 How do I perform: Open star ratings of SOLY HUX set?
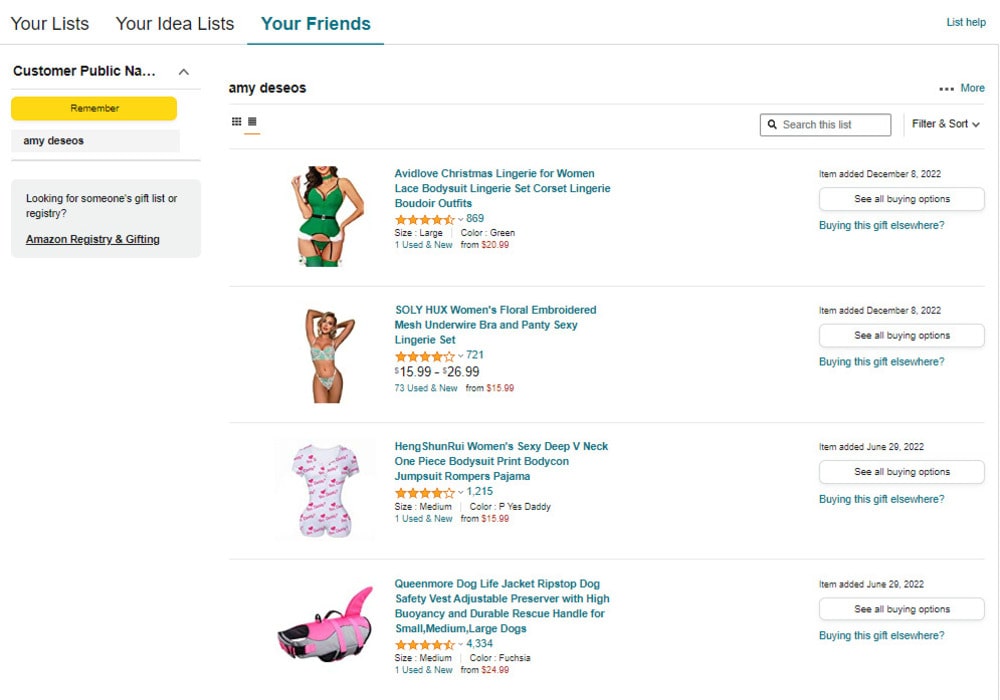pyautogui.click(x=425, y=356)
